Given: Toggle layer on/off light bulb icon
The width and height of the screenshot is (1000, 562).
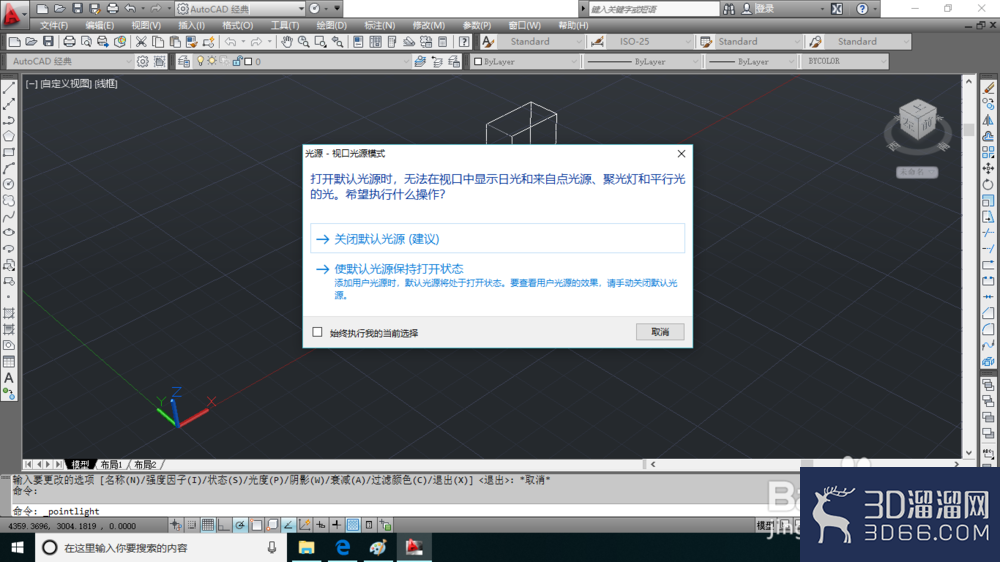Looking at the screenshot, I should coord(200,61).
